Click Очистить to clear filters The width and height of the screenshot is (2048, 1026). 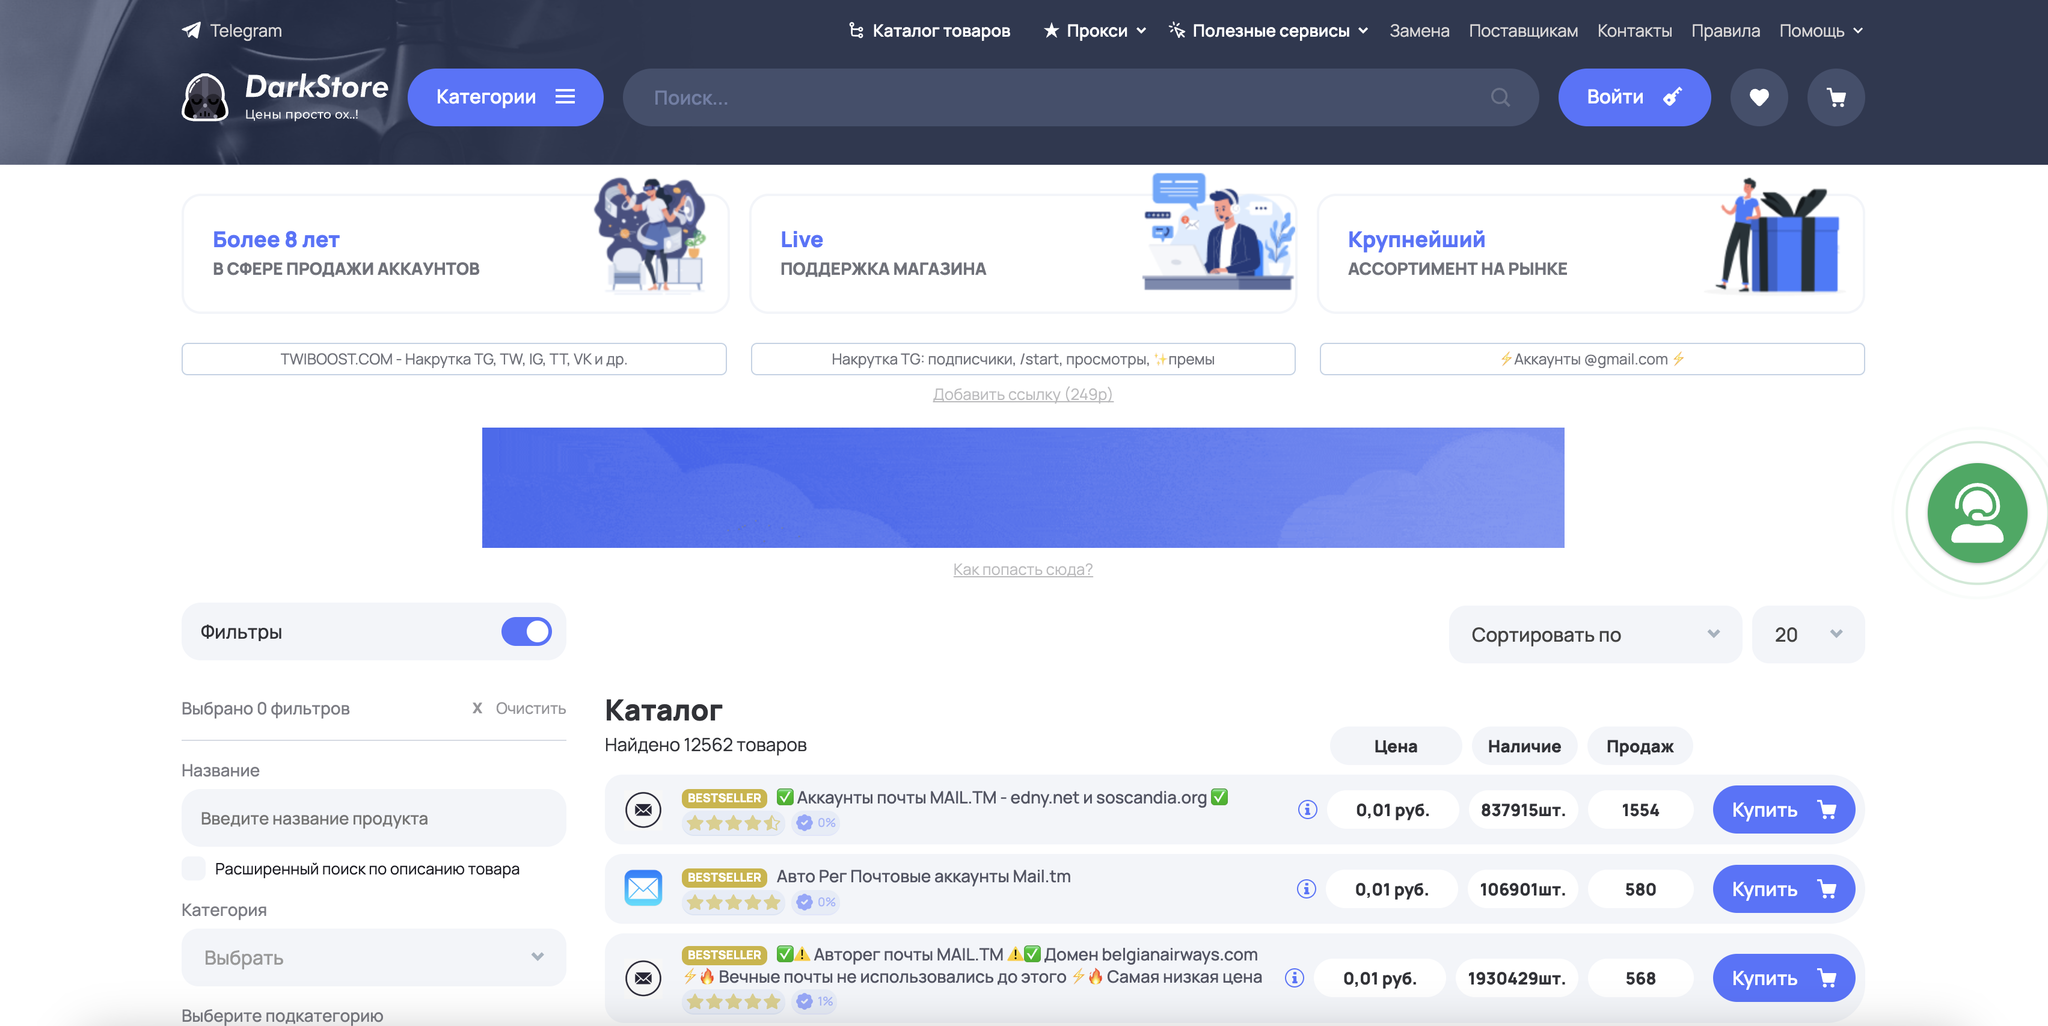point(531,708)
